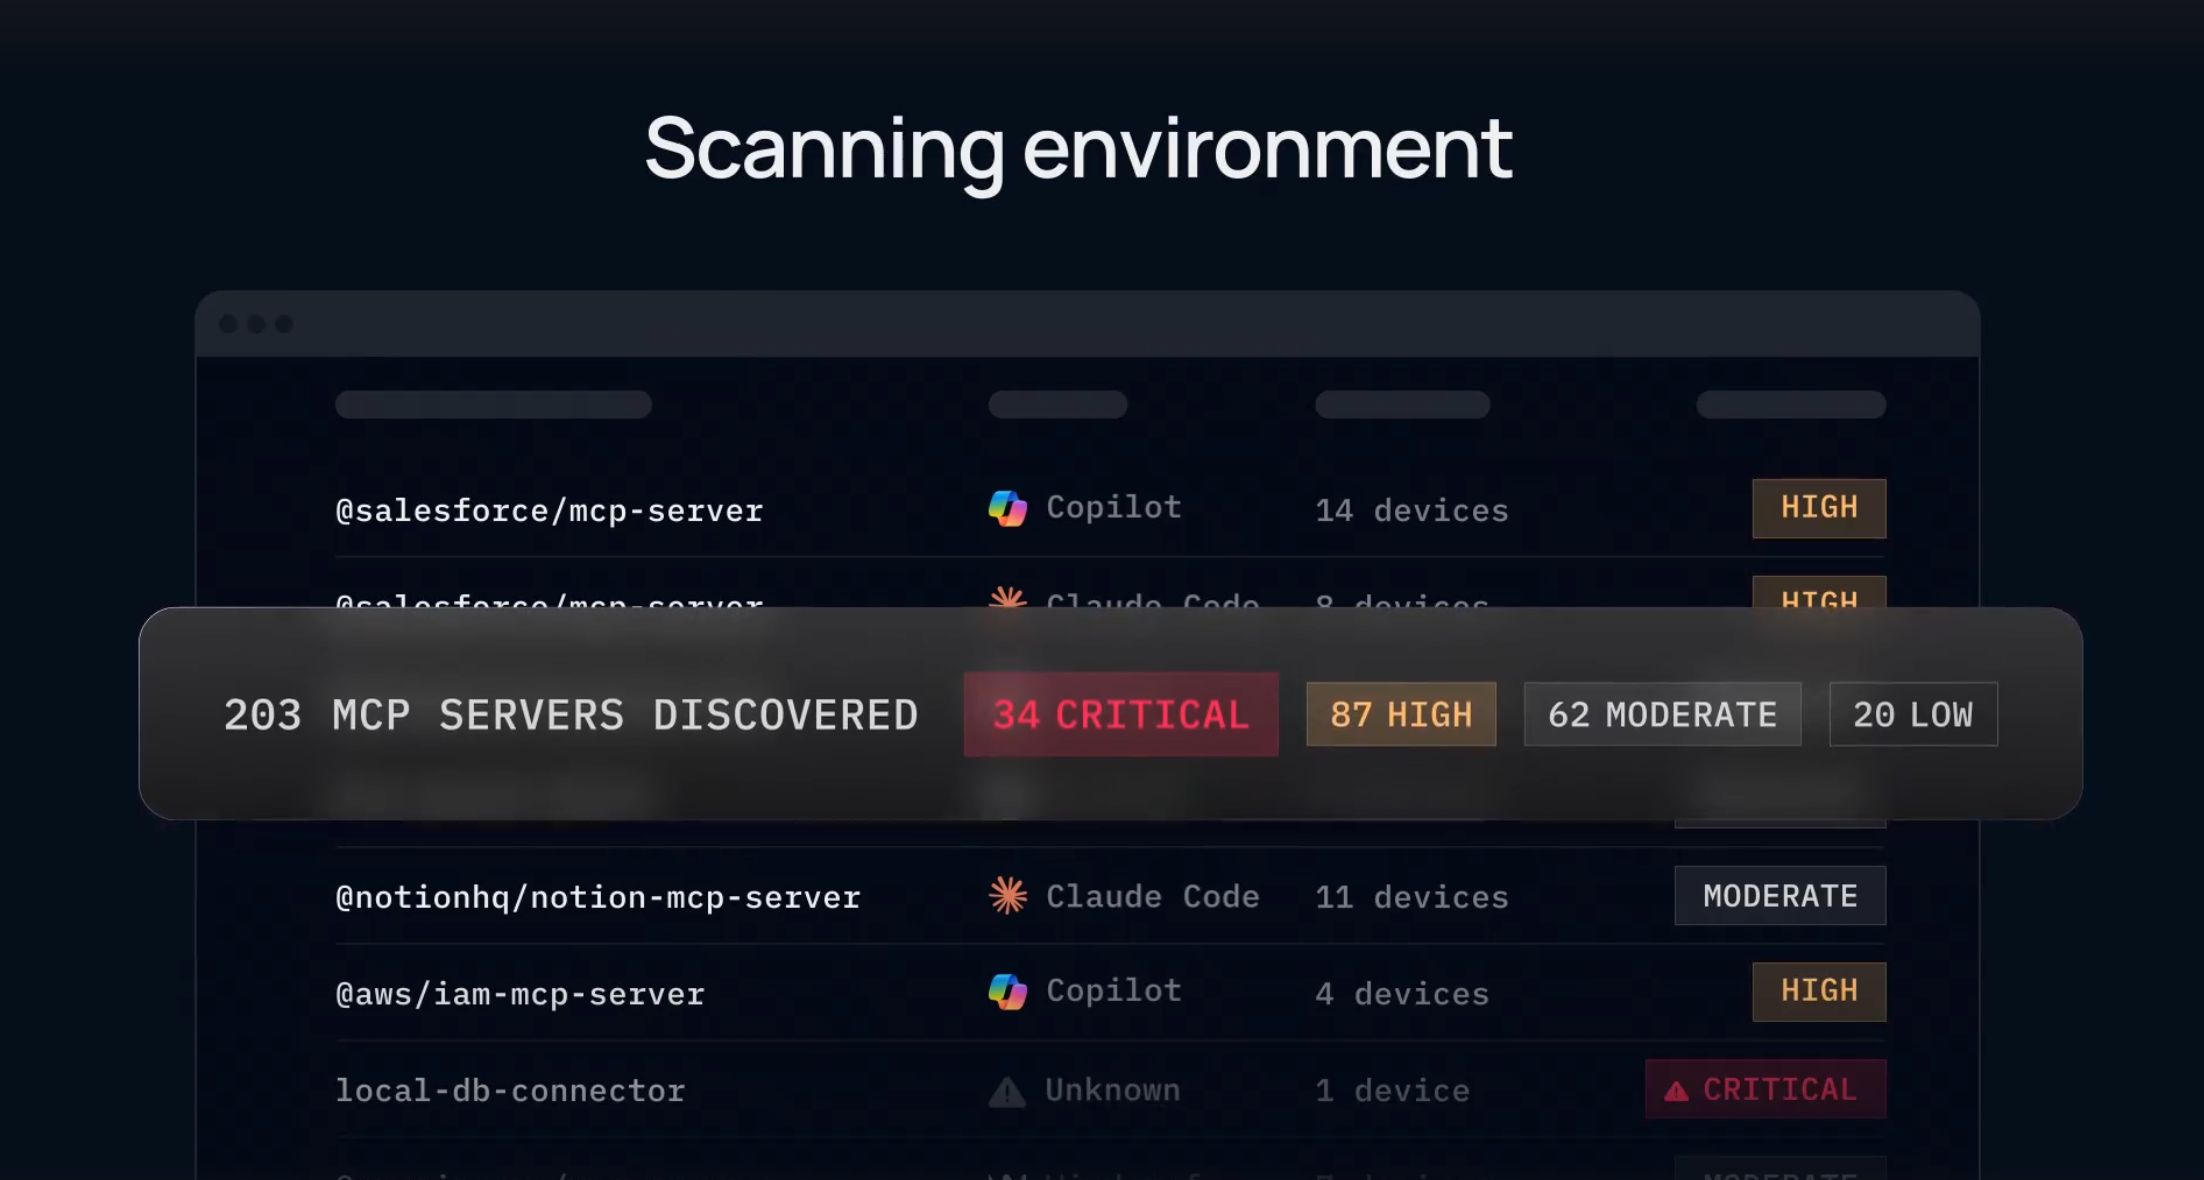Click the Copilot logo in the salesforce 14 devices row
Screen dimensions: 2204x1180
(1007, 509)
